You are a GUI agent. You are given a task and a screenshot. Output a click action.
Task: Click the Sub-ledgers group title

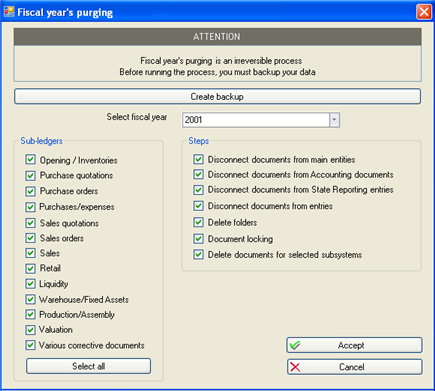tap(41, 141)
